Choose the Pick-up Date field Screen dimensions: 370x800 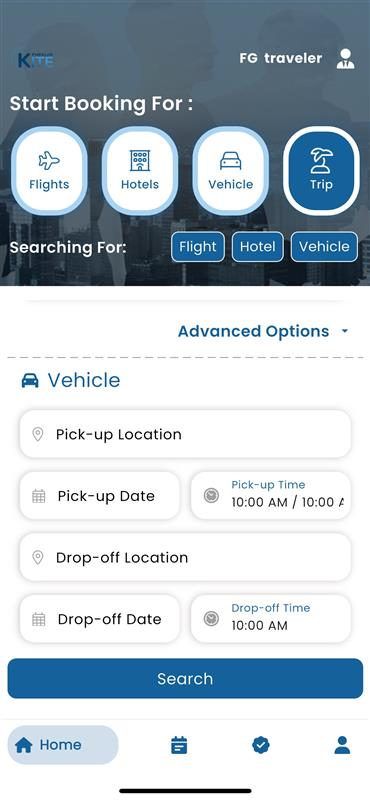click(x=100, y=495)
